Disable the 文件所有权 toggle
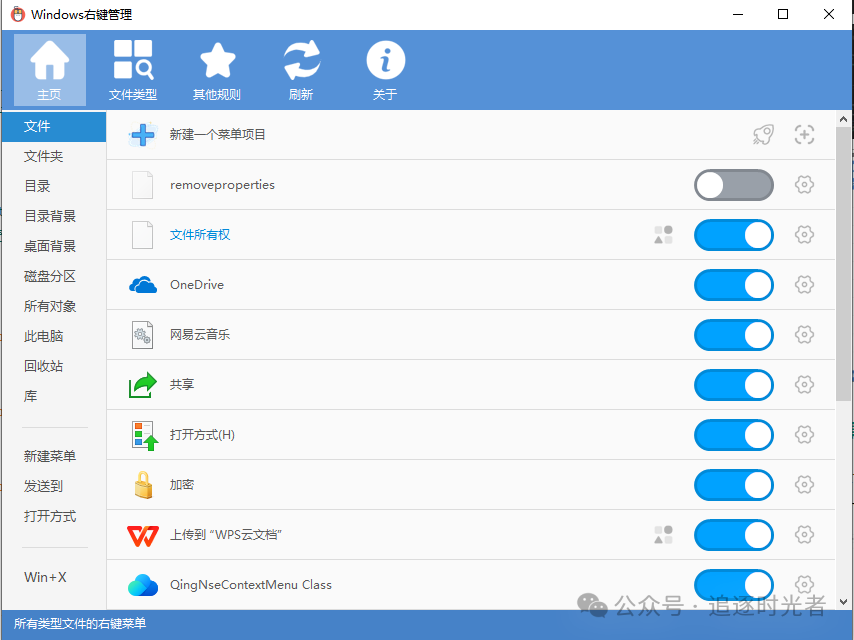 [734, 235]
